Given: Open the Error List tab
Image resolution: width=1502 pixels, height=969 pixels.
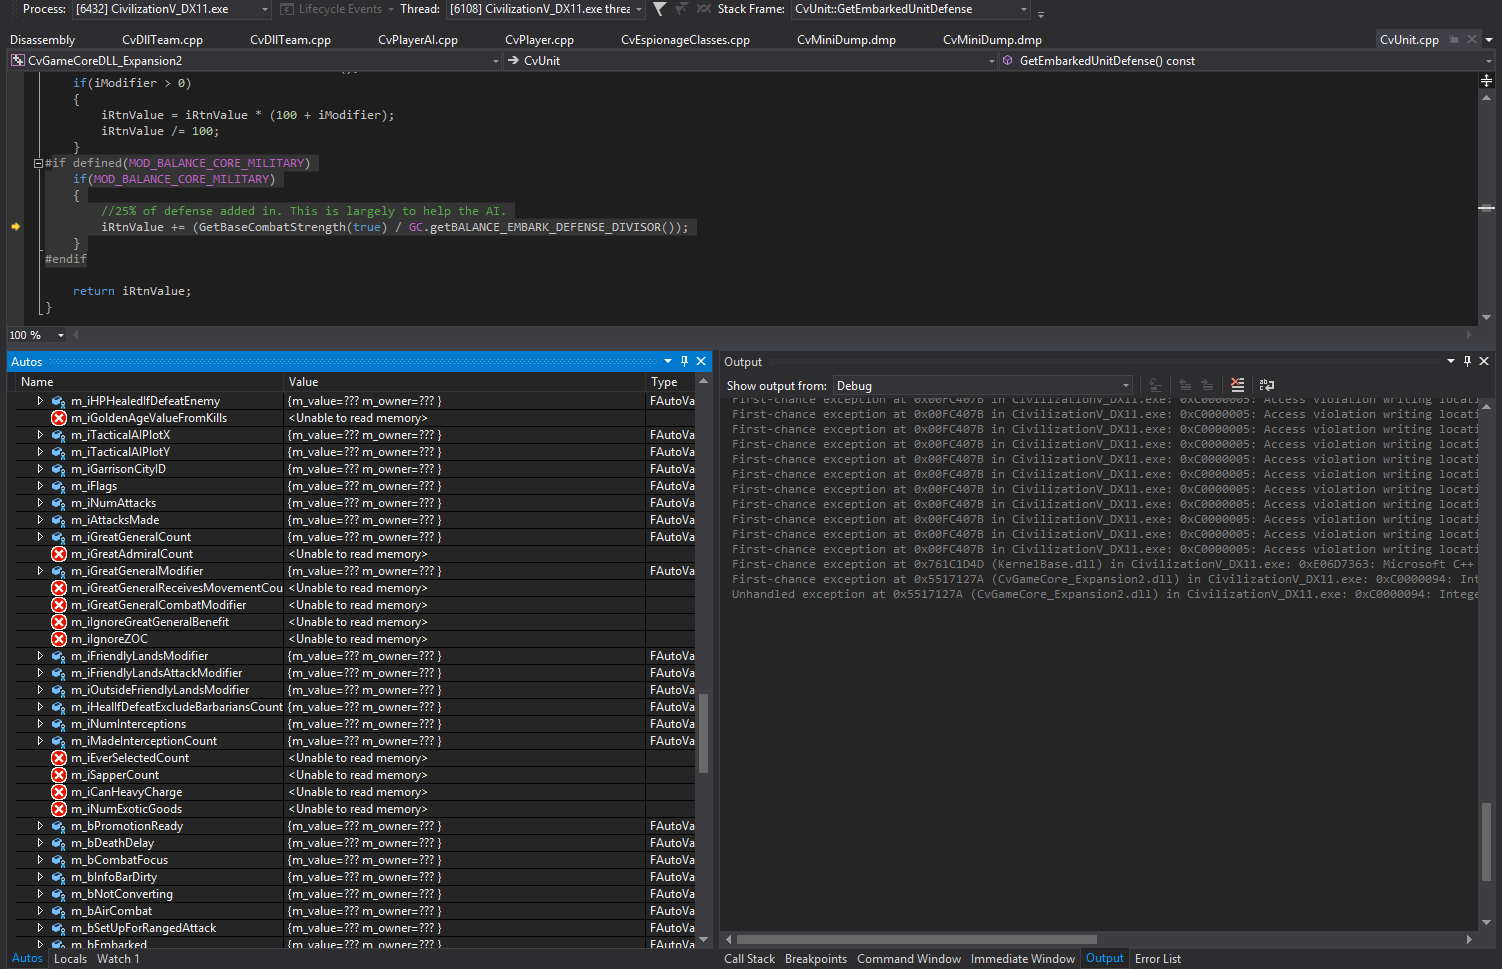Looking at the screenshot, I should 1158,958.
